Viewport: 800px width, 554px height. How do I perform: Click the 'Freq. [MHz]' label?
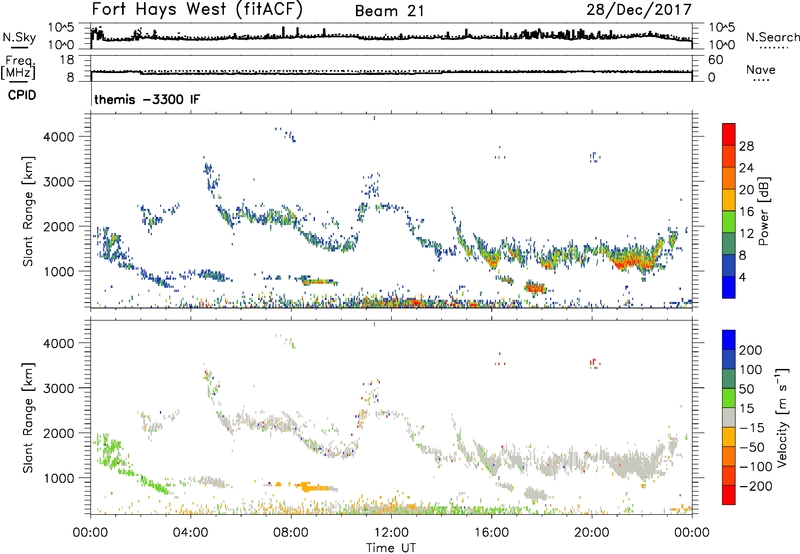(18, 68)
